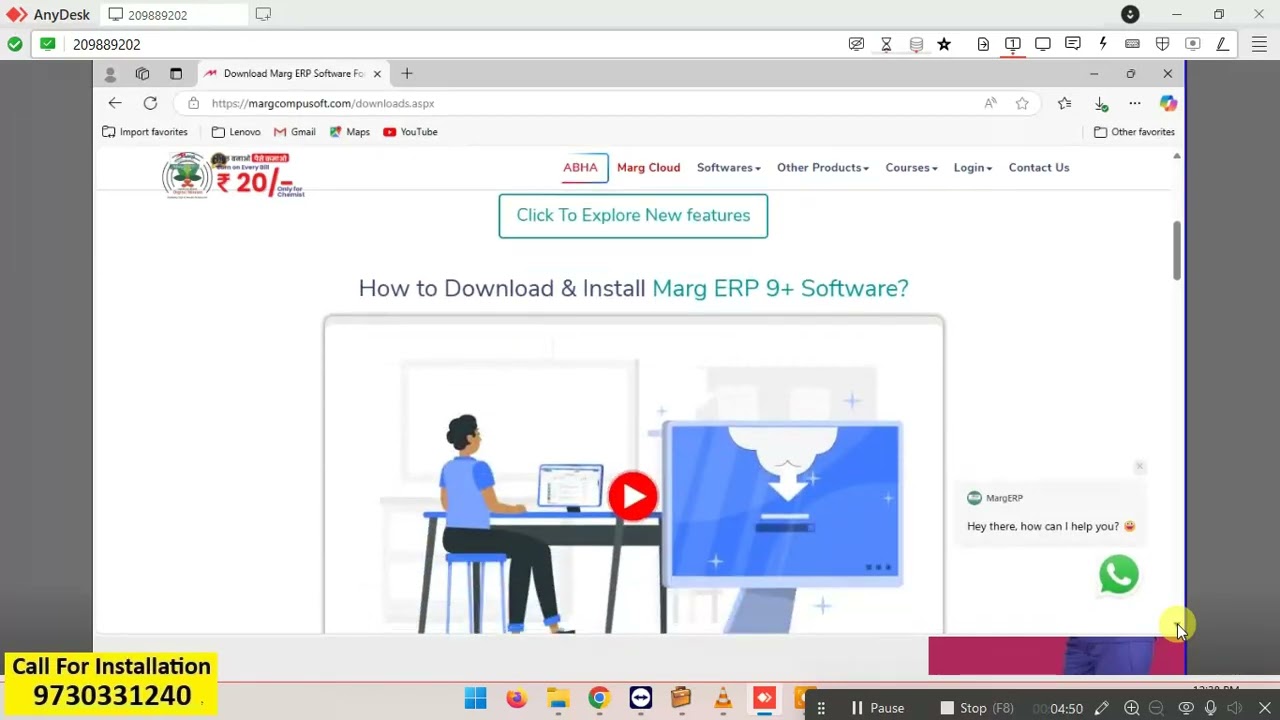The width and height of the screenshot is (1280, 720).
Task: Click the star favorite icon in AnyDesk toolbar
Action: pyautogui.click(x=944, y=44)
